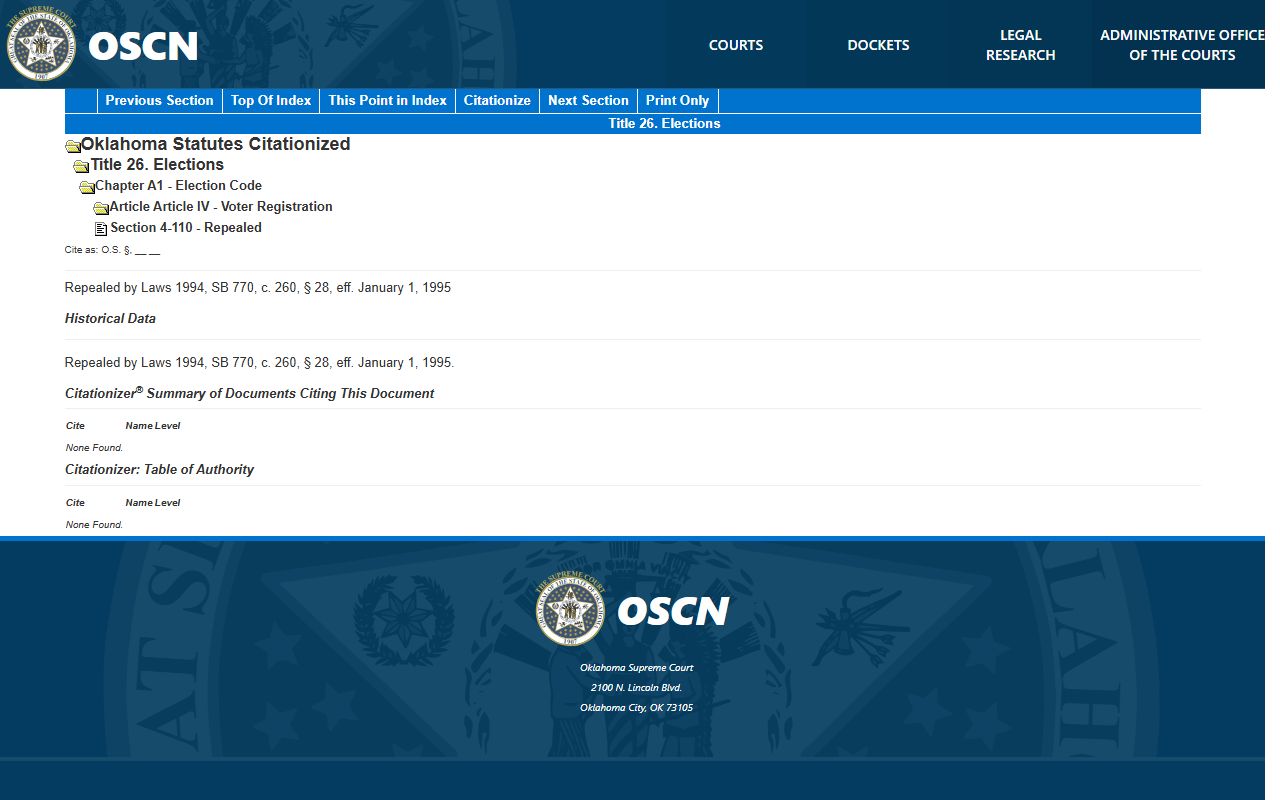The width and height of the screenshot is (1280, 800).
Task: Open Chapter A1 - Election Code link
Action: [178, 186]
